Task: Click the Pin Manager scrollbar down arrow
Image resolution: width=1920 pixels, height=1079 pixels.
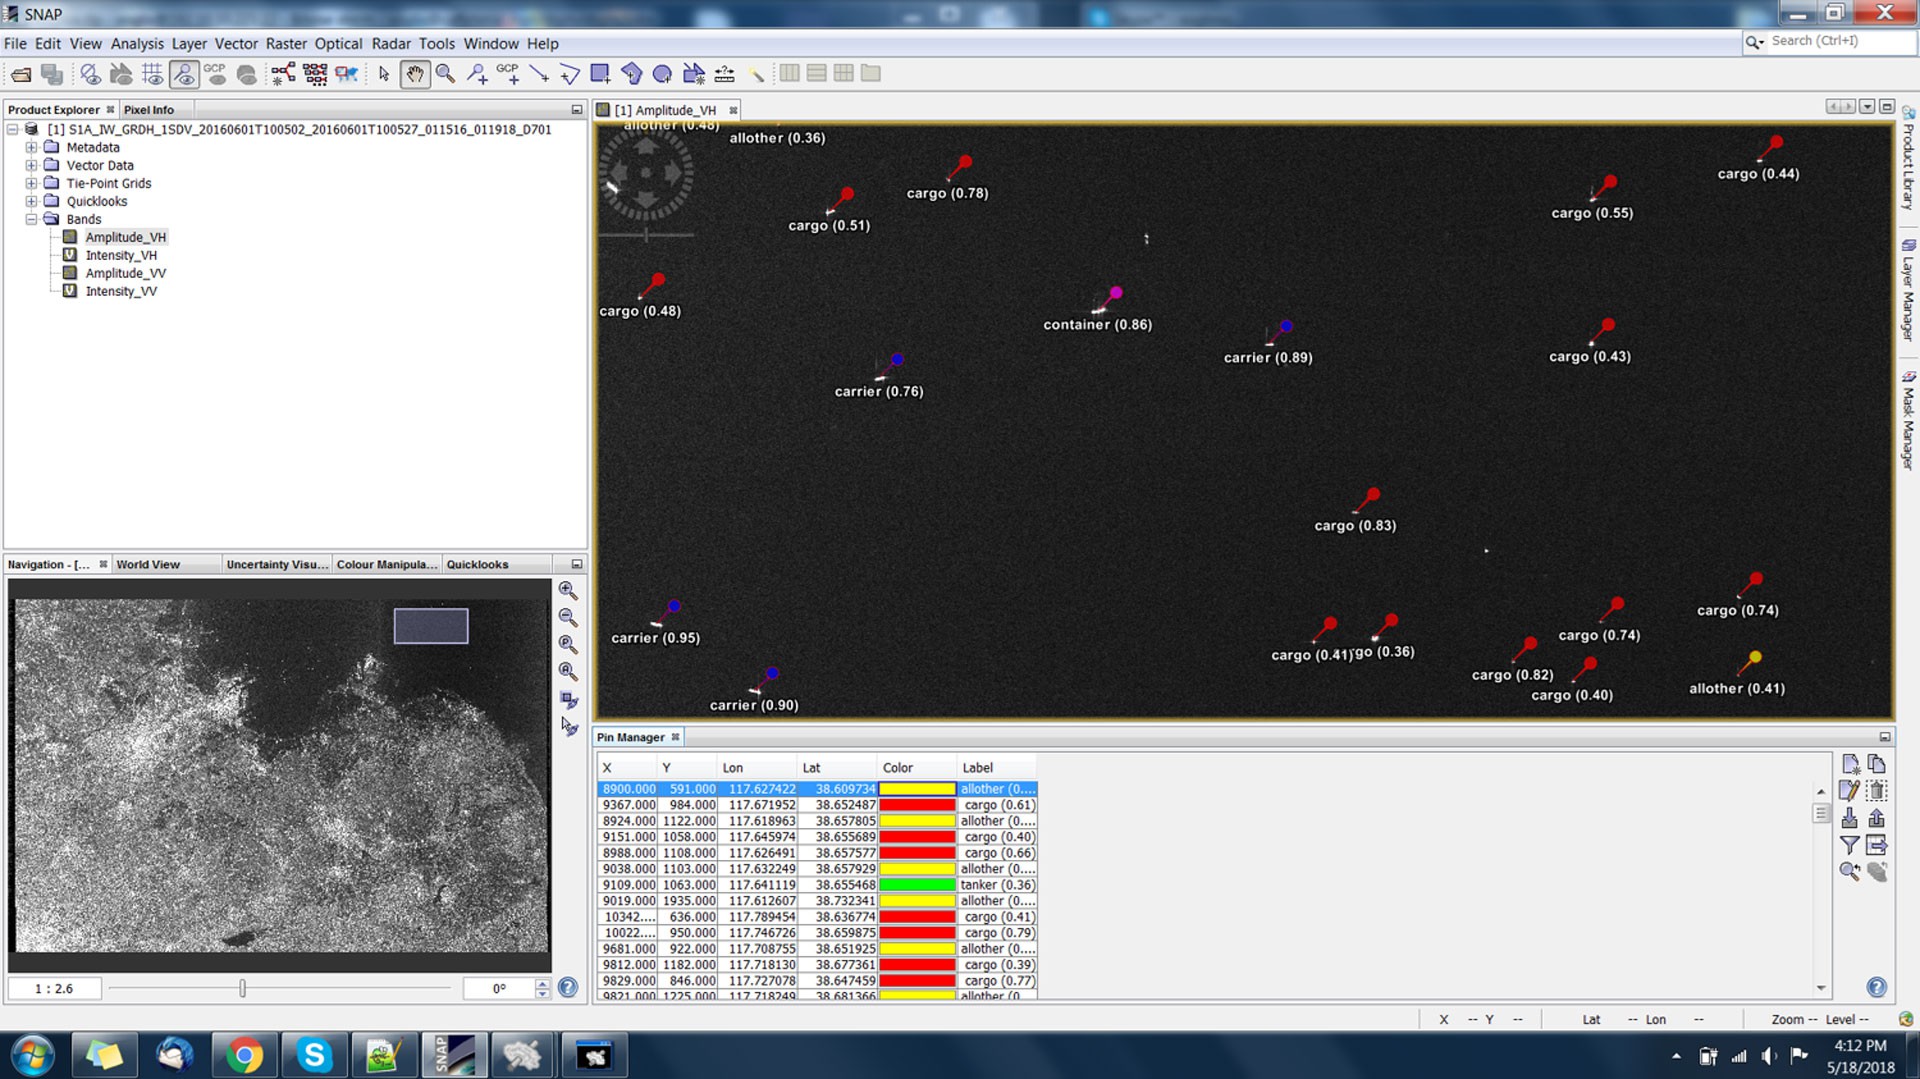Action: point(1821,988)
